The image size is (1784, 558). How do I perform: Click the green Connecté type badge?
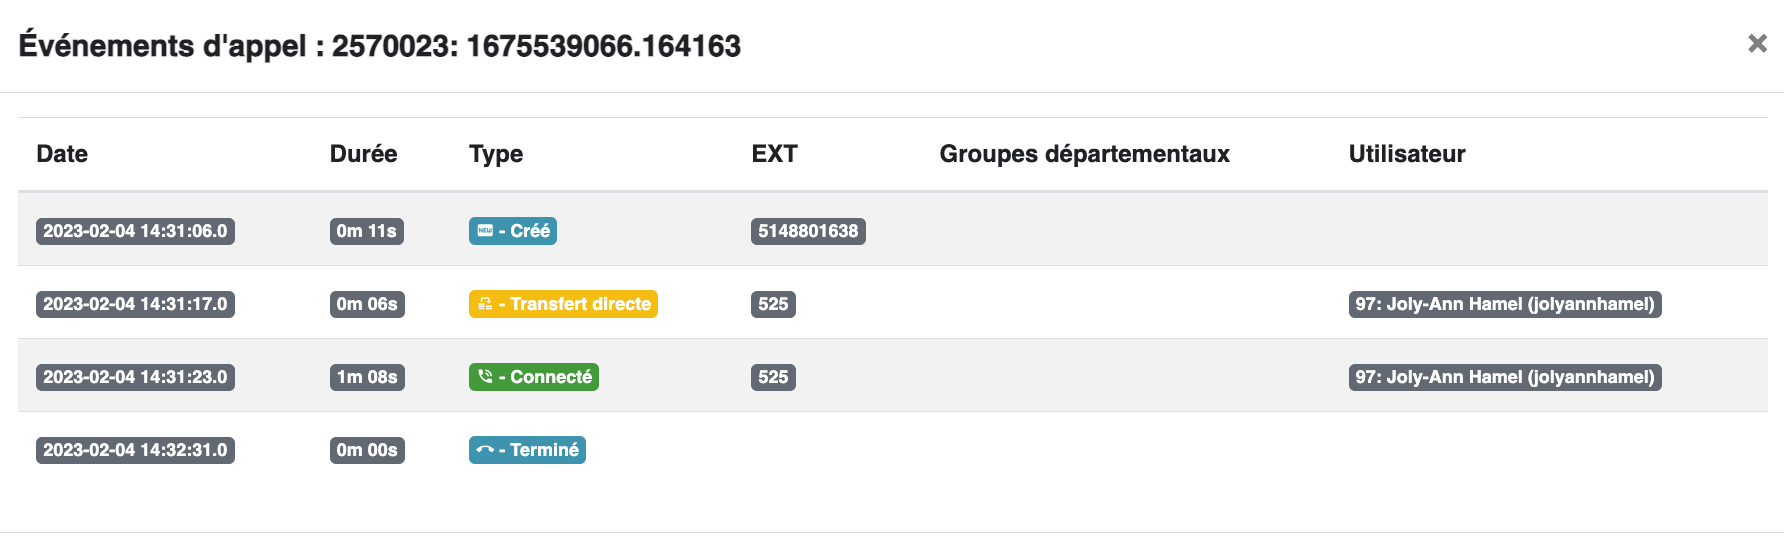coord(534,377)
